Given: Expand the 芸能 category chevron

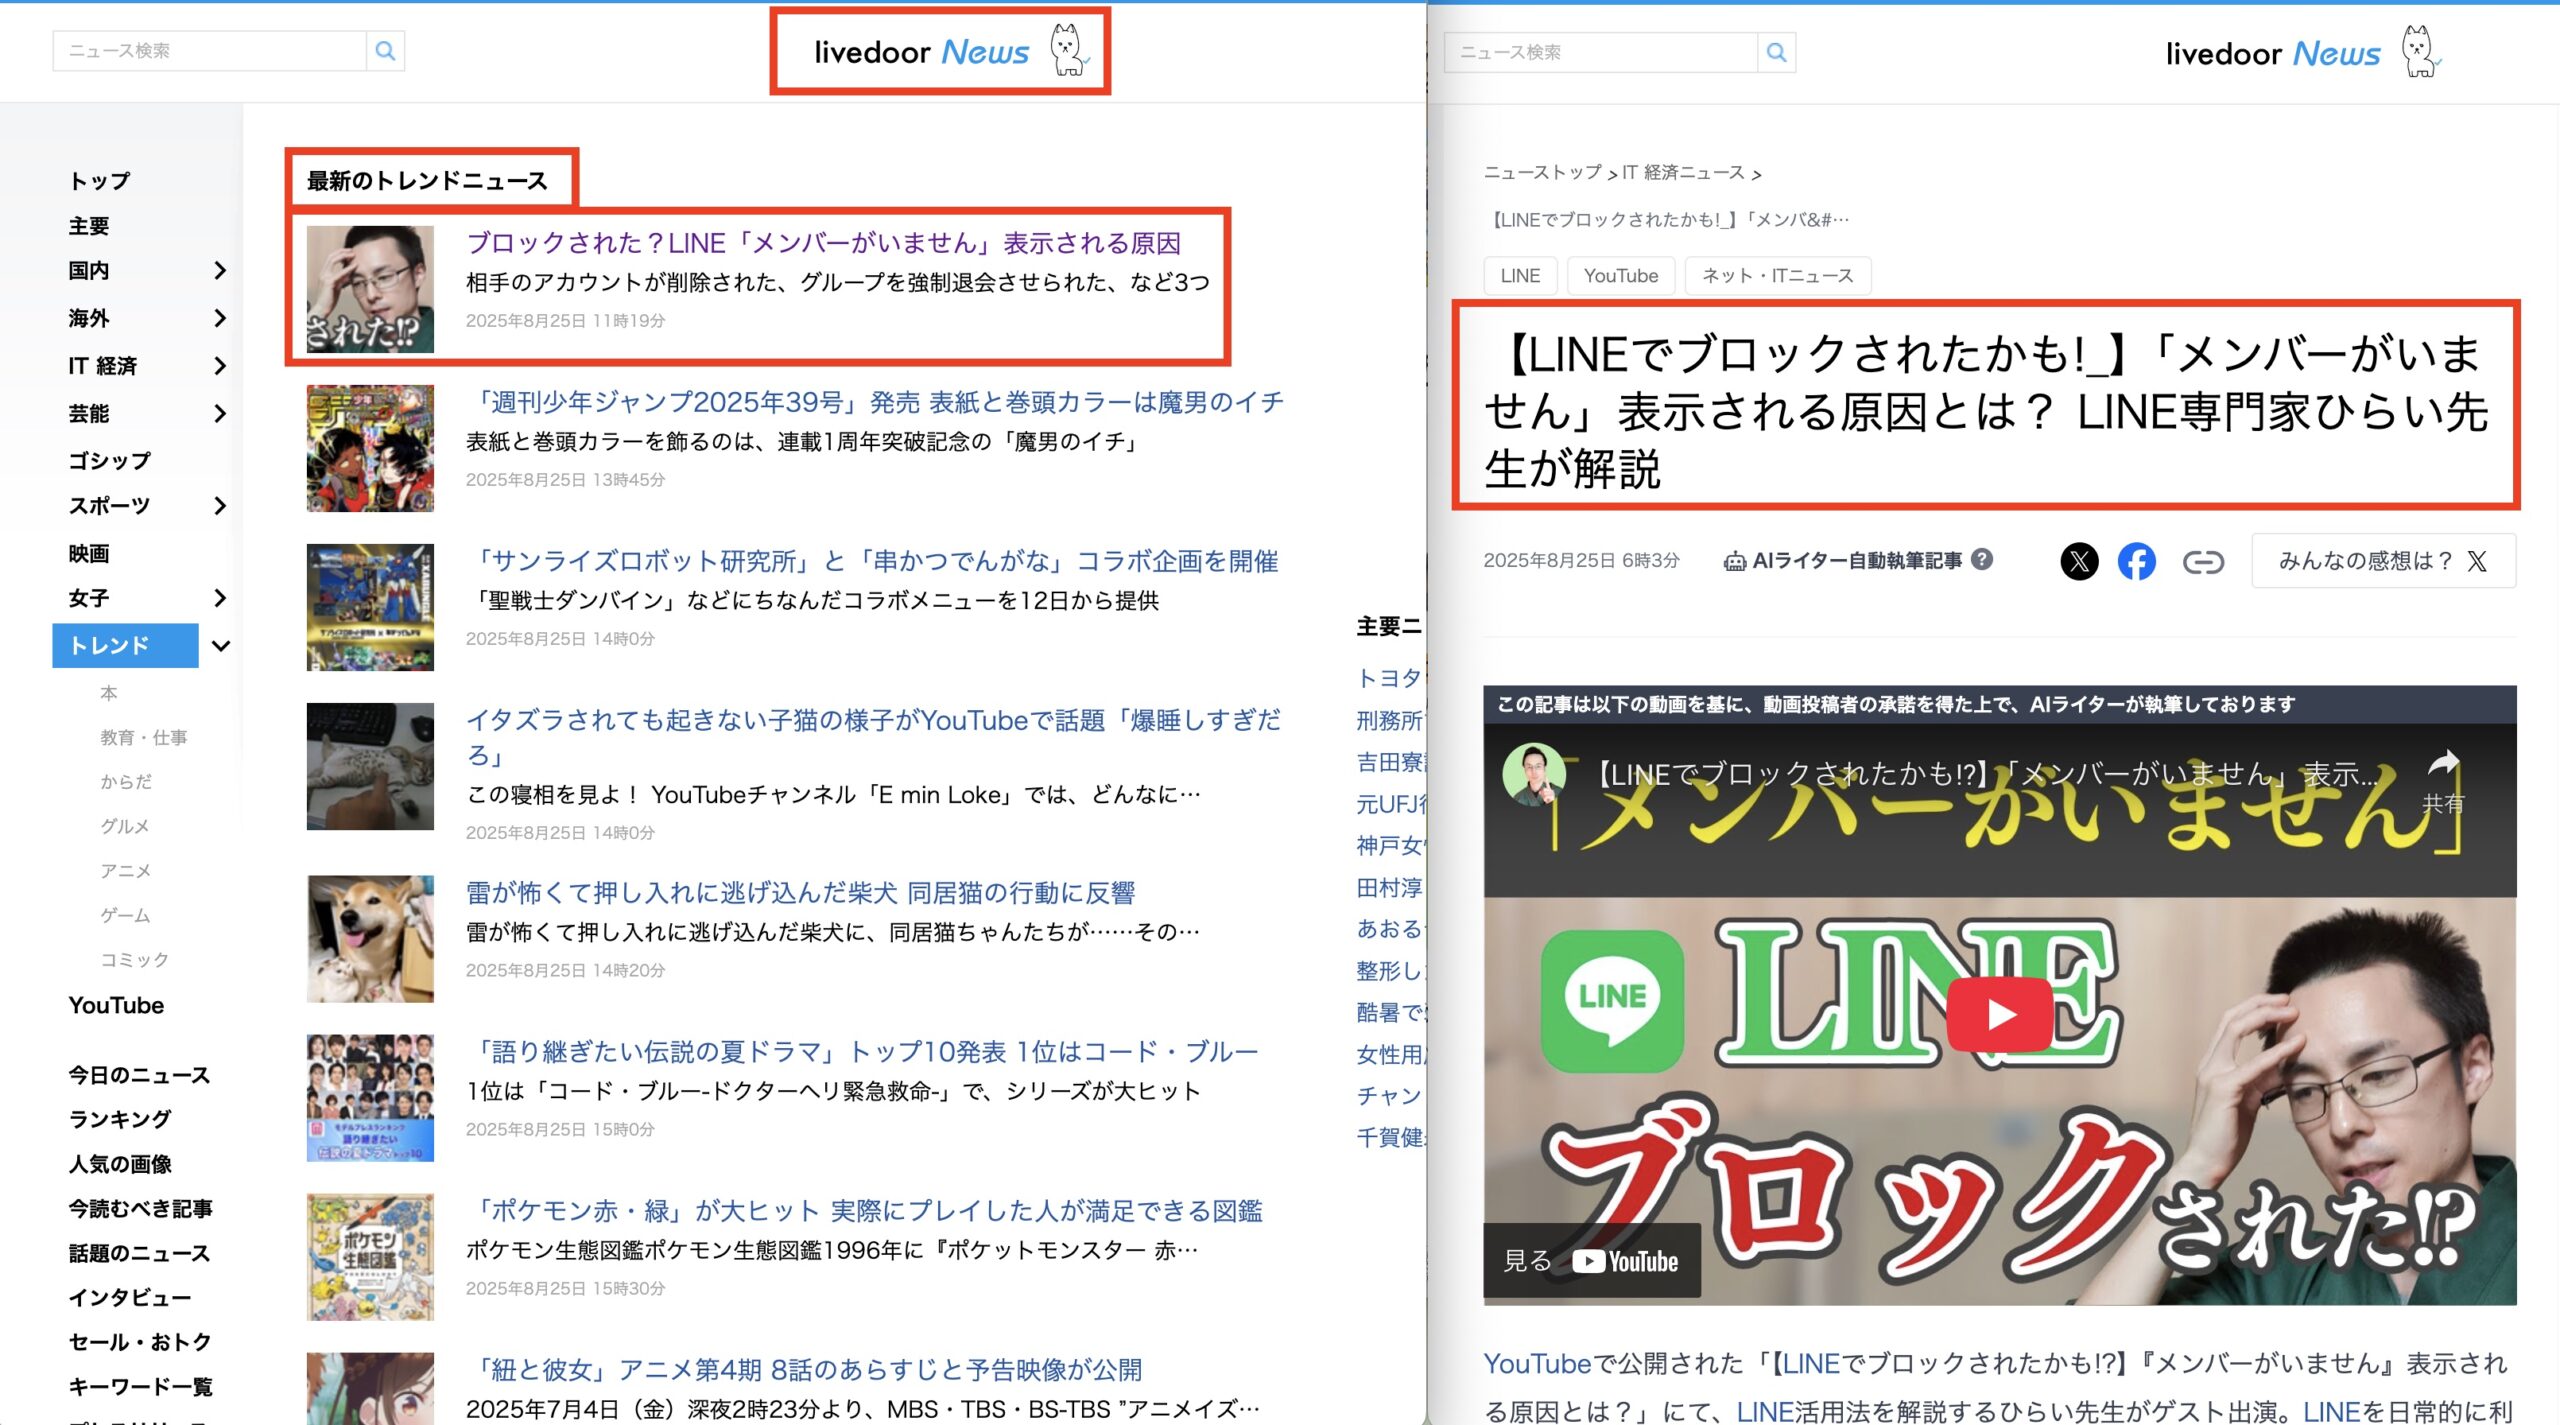Looking at the screenshot, I should [x=220, y=413].
